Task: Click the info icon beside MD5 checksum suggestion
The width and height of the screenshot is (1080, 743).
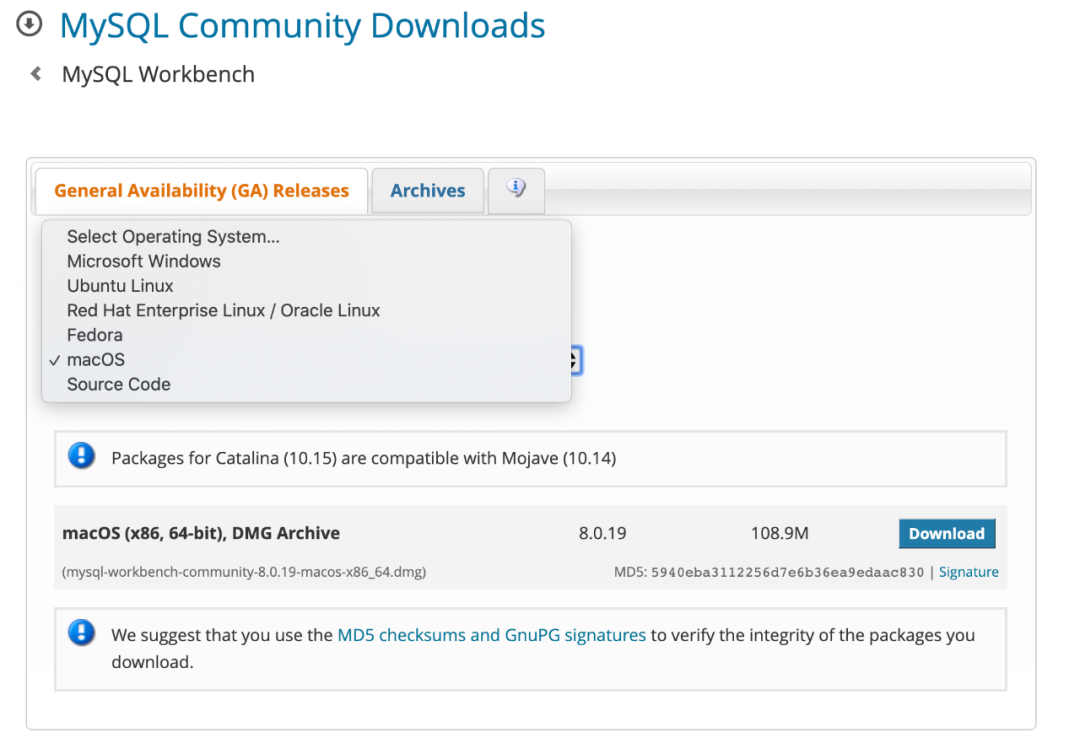Action: click(x=81, y=633)
